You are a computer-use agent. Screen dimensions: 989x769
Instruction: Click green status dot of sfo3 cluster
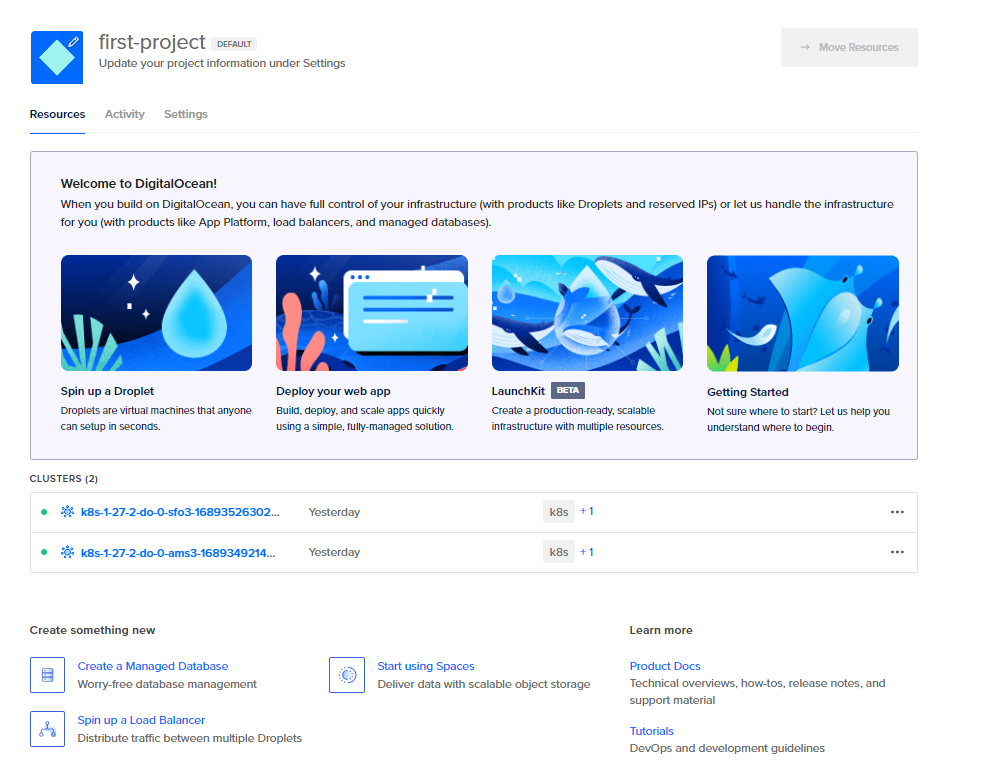[44, 512]
